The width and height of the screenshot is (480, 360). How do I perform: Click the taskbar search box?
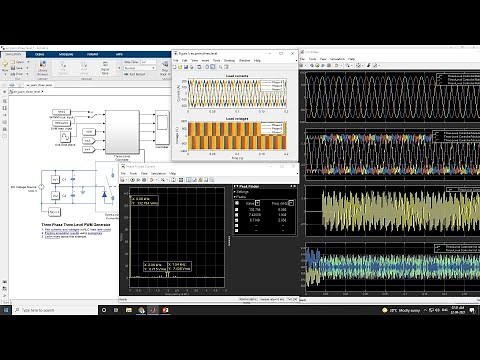(55, 310)
